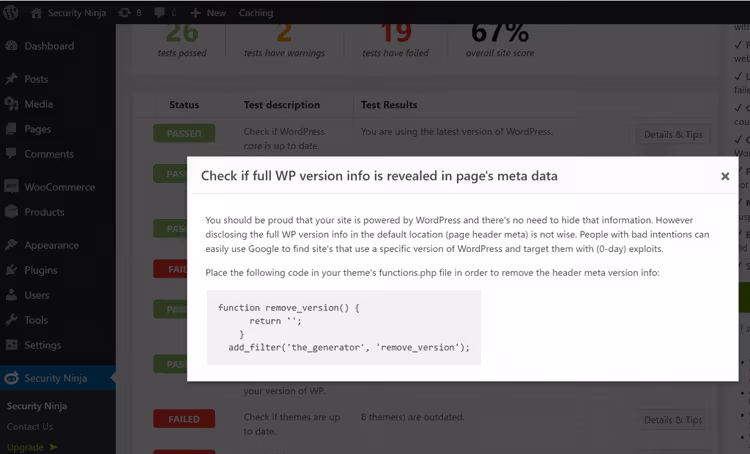Open Settings menu label

pyautogui.click(x=43, y=345)
